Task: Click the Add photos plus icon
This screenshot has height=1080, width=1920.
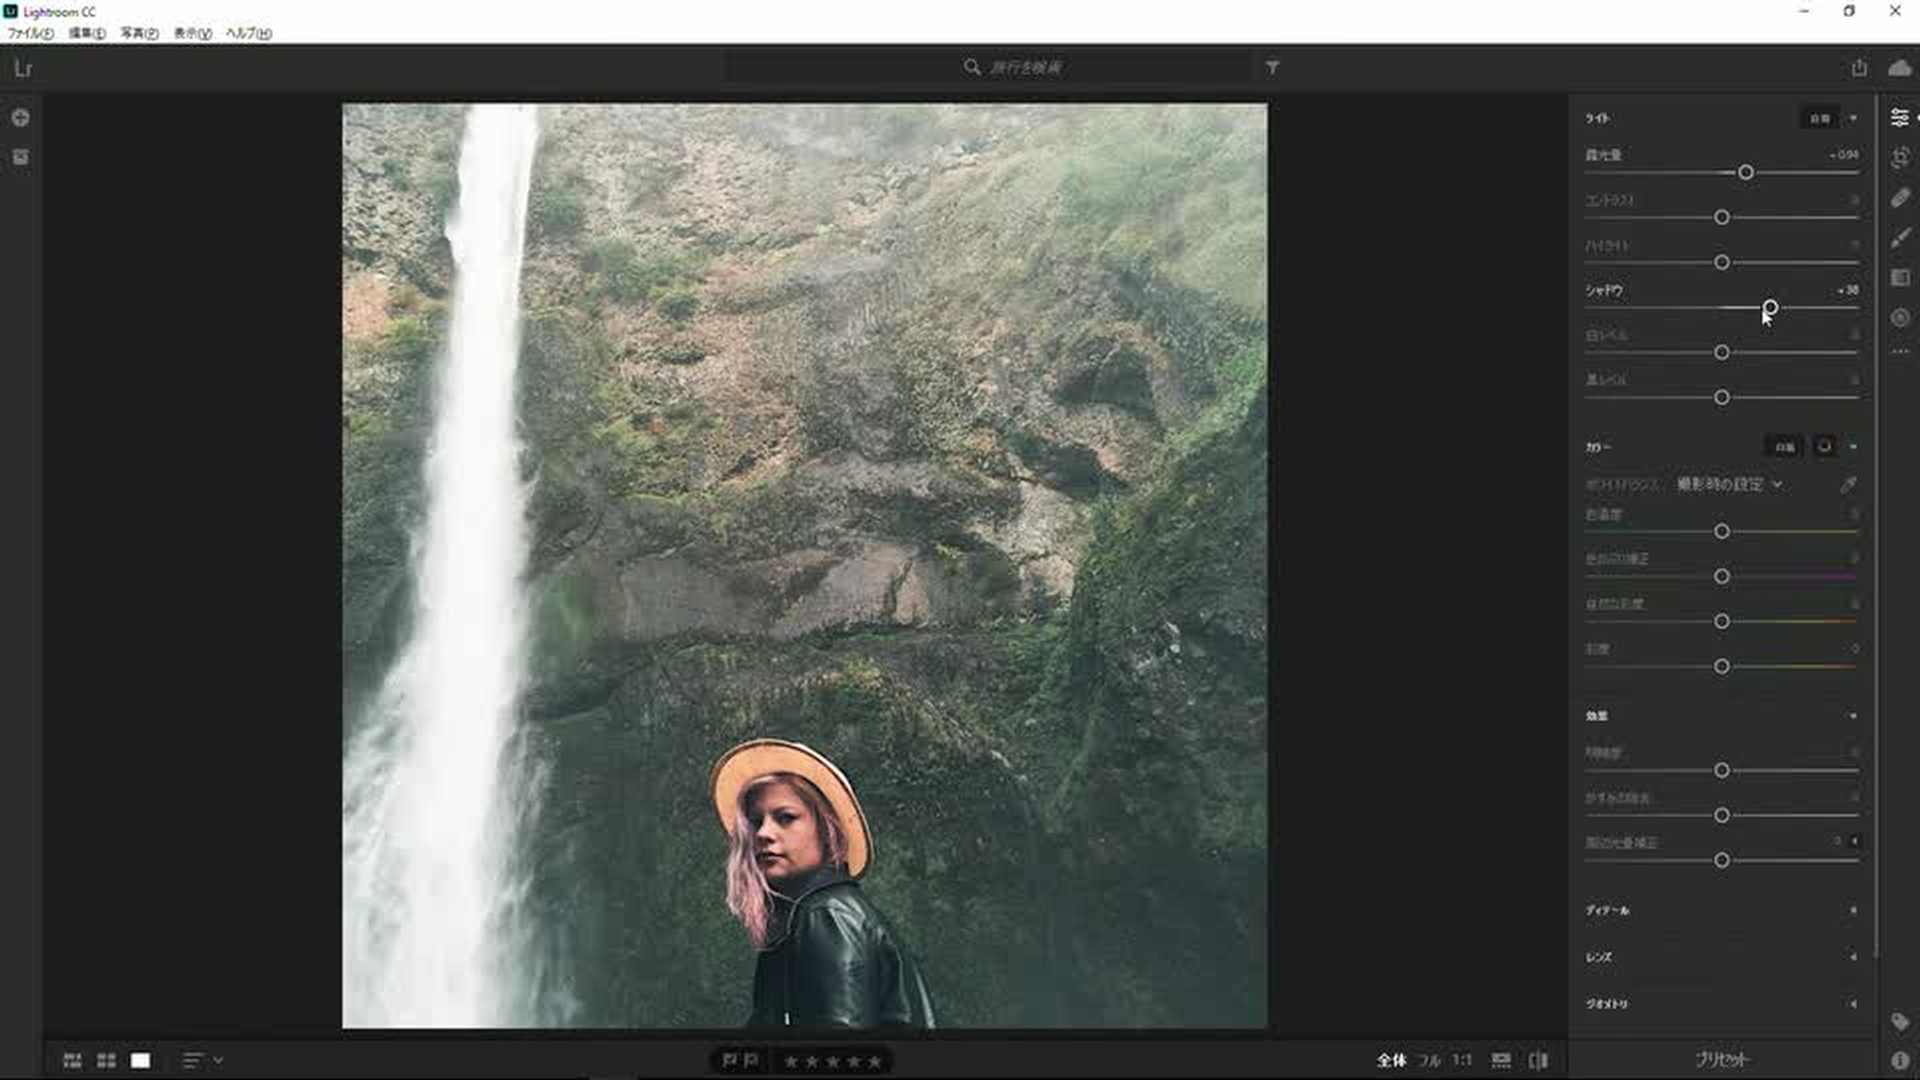Action: (20, 118)
